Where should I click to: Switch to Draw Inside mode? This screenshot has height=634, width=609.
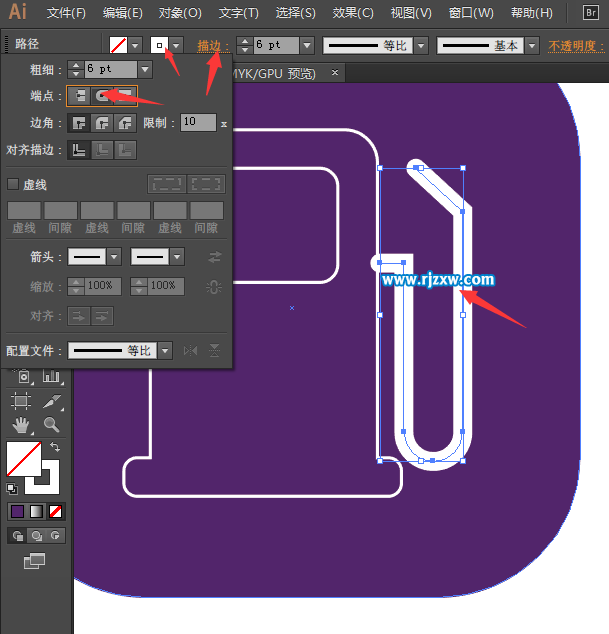[55, 536]
